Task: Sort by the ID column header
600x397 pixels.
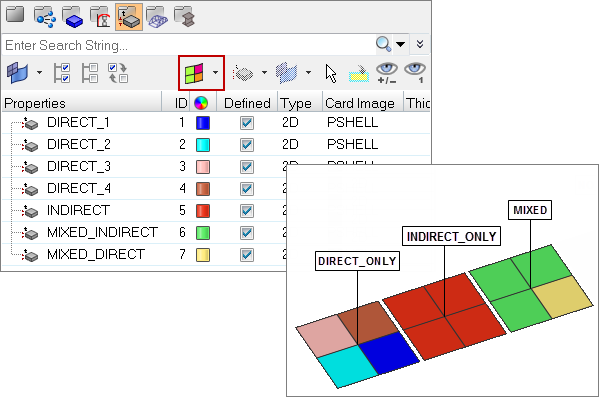Action: [181, 103]
